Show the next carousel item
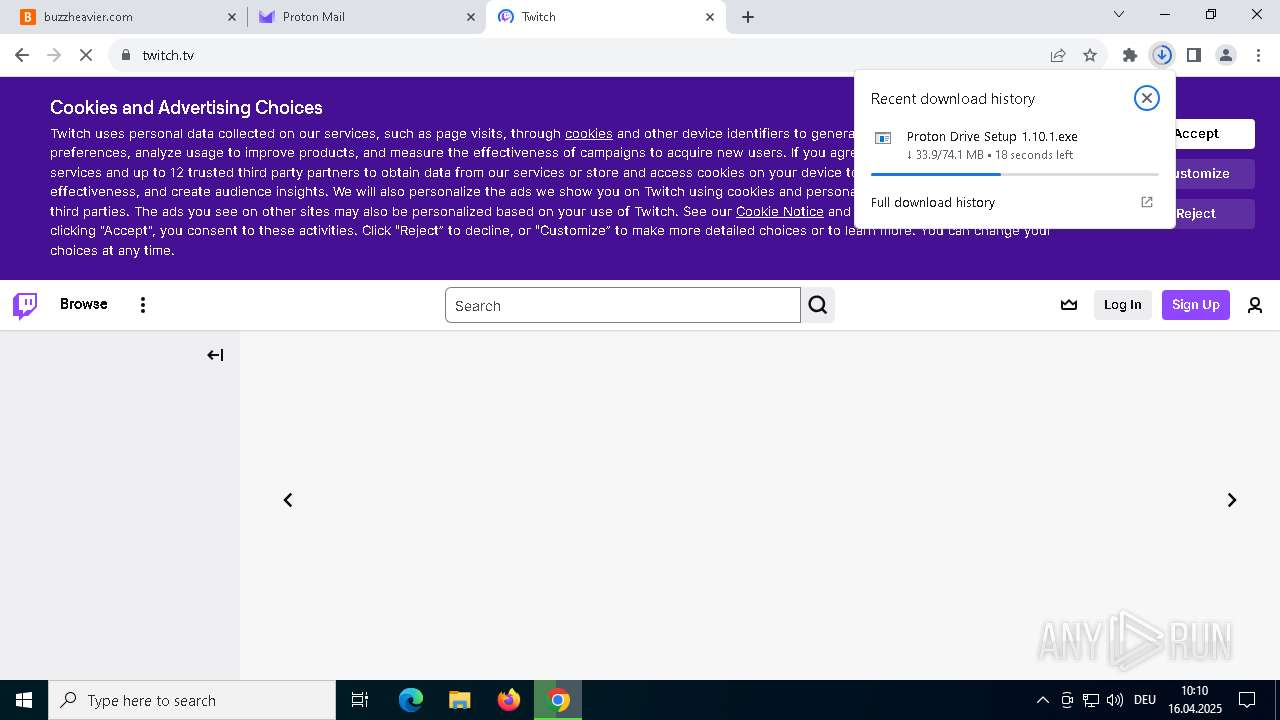Viewport: 1280px width, 720px height. (x=1232, y=500)
